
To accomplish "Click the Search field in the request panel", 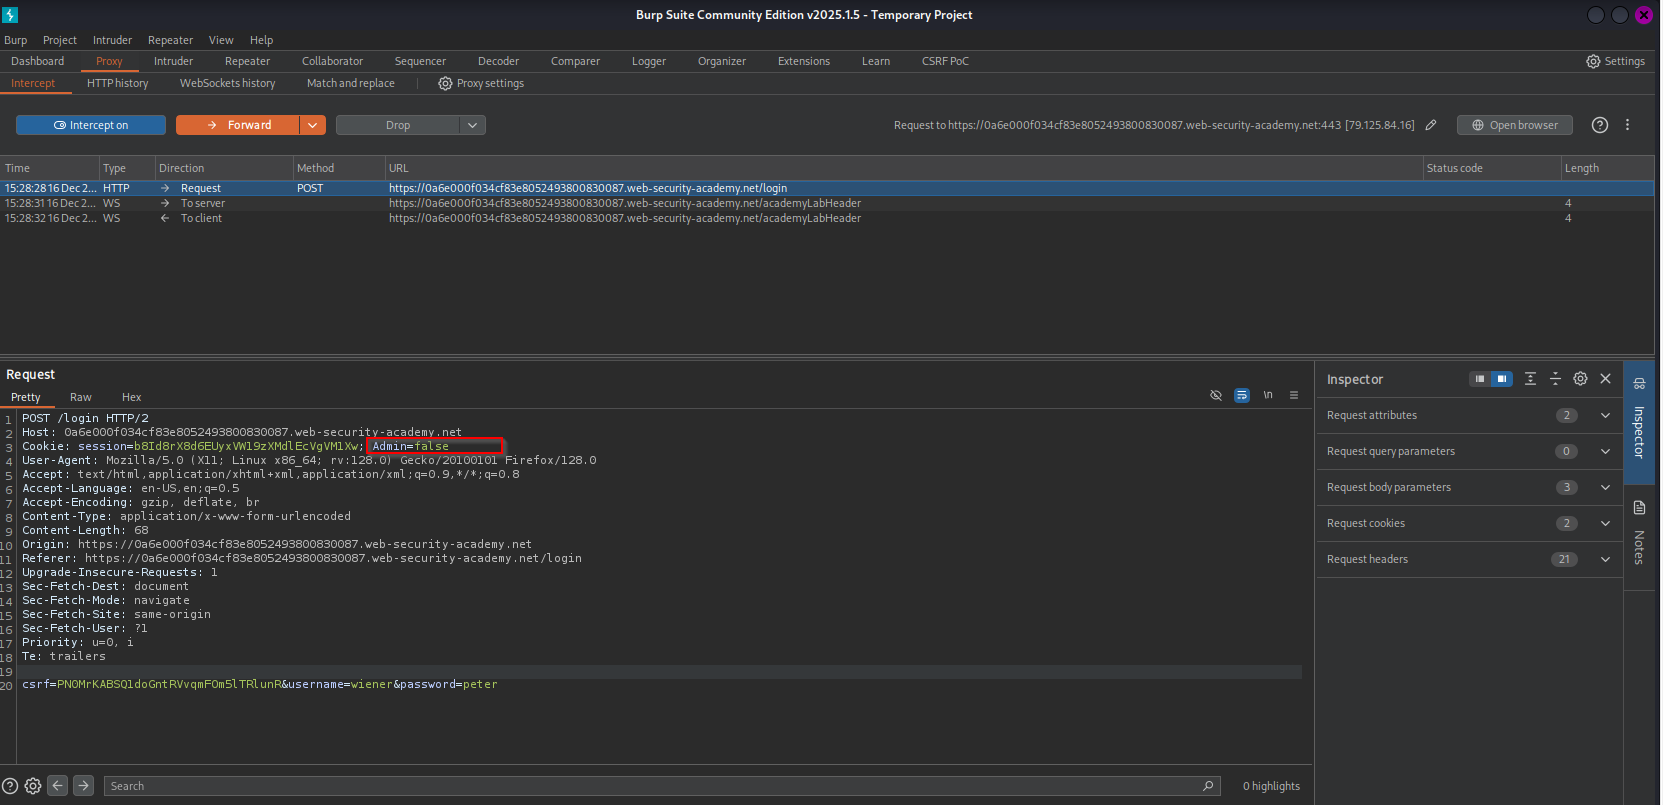I will (x=650, y=786).
